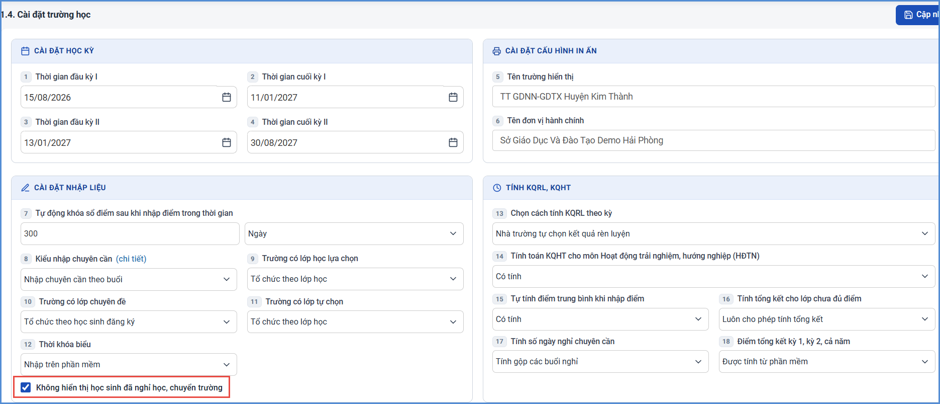Click the TÍNH KQRL, KQHT section title

pyautogui.click(x=538, y=188)
